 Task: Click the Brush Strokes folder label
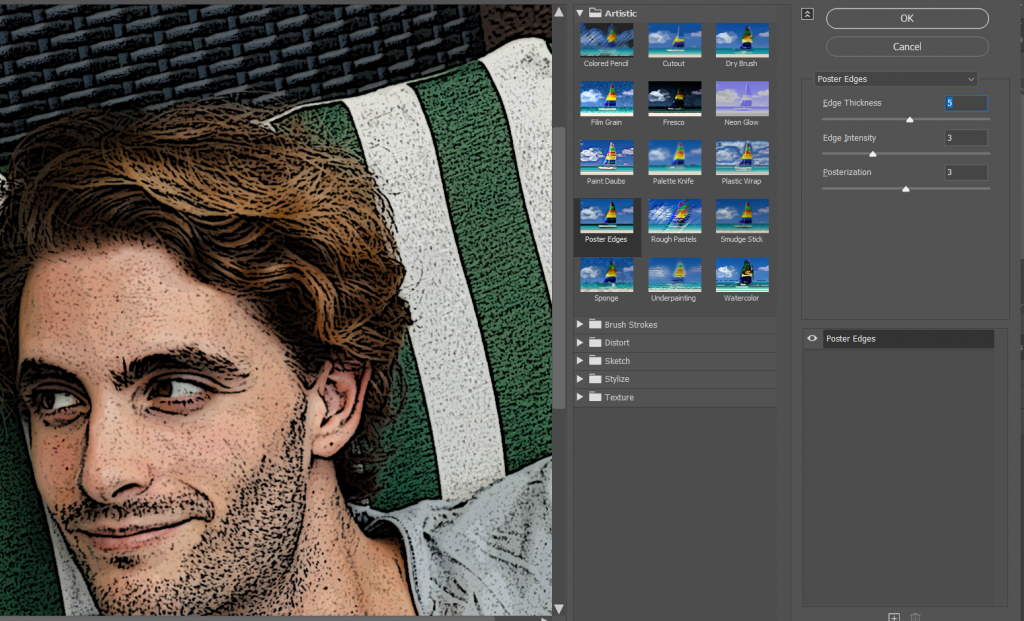(631, 325)
